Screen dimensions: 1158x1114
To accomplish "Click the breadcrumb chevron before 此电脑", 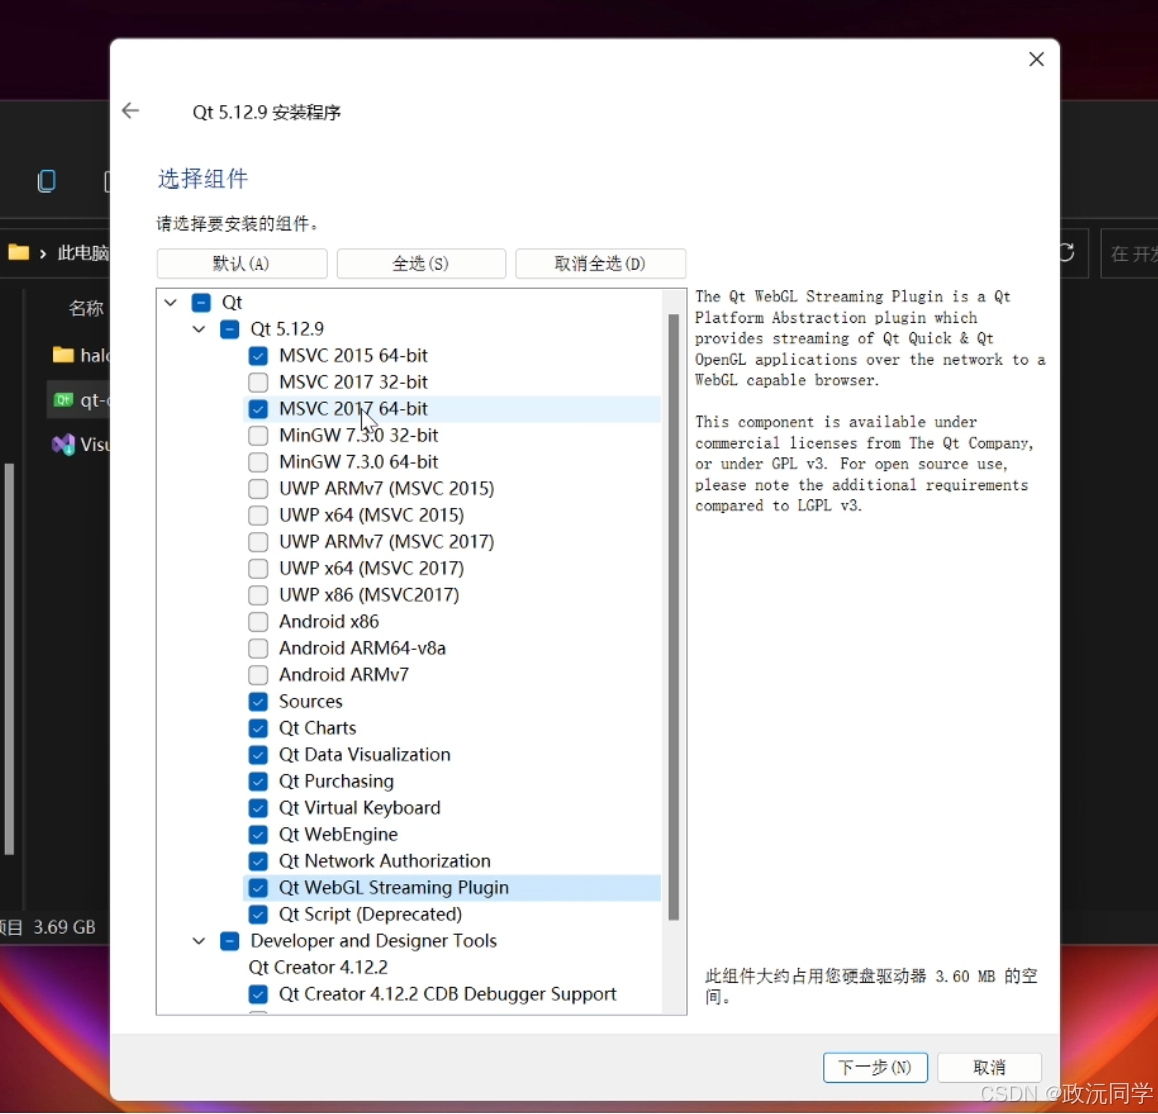I will coord(43,253).
